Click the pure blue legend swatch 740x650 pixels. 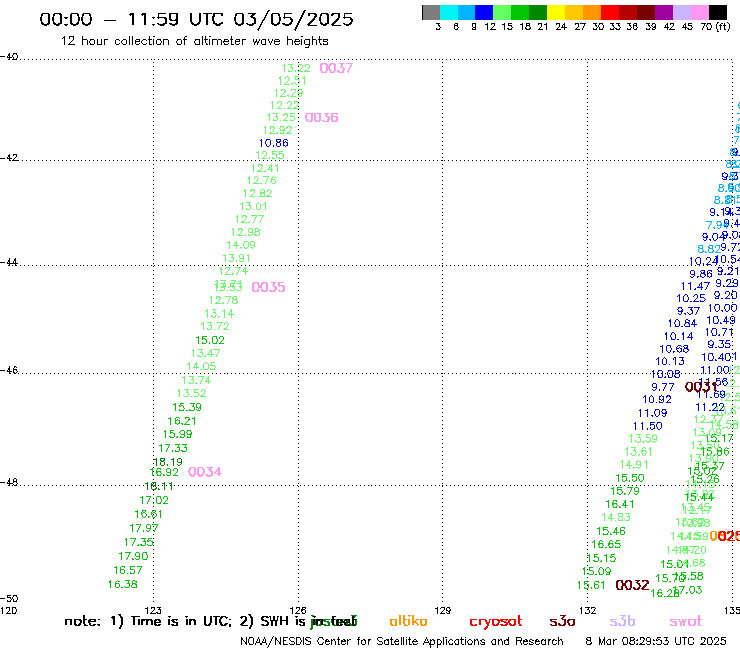[484, 12]
